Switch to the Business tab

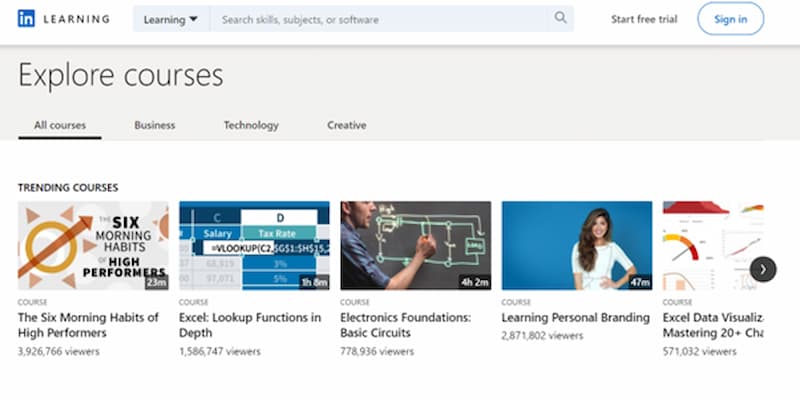coord(155,126)
